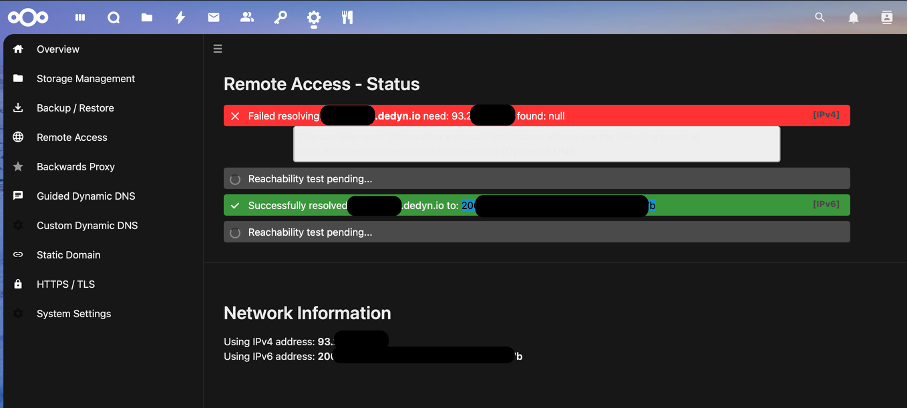The image size is (908, 408).
Task: Select Backup / Restore menu item
Action: [x=75, y=108]
